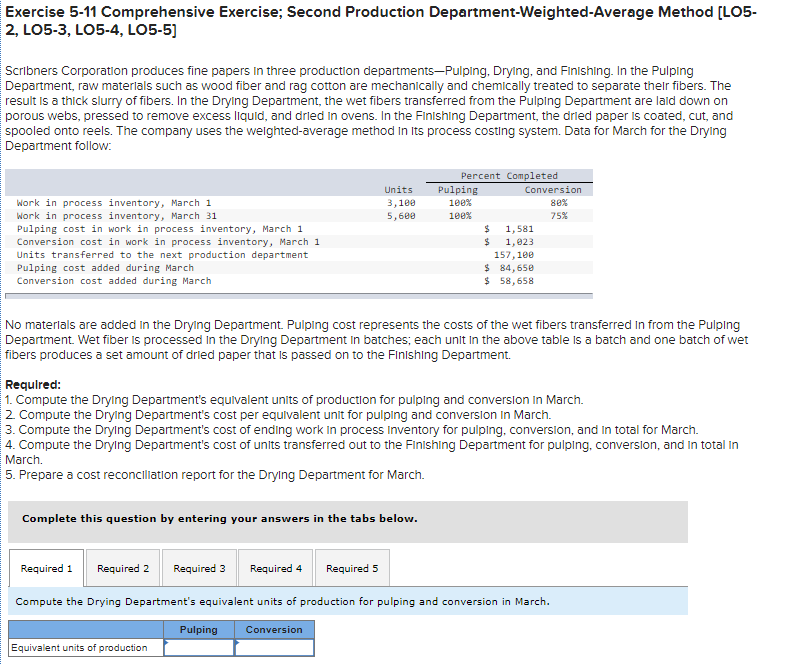This screenshot has height=665, width=786.
Task: Click 'Pulping cost added during March' row
Action: [299, 268]
